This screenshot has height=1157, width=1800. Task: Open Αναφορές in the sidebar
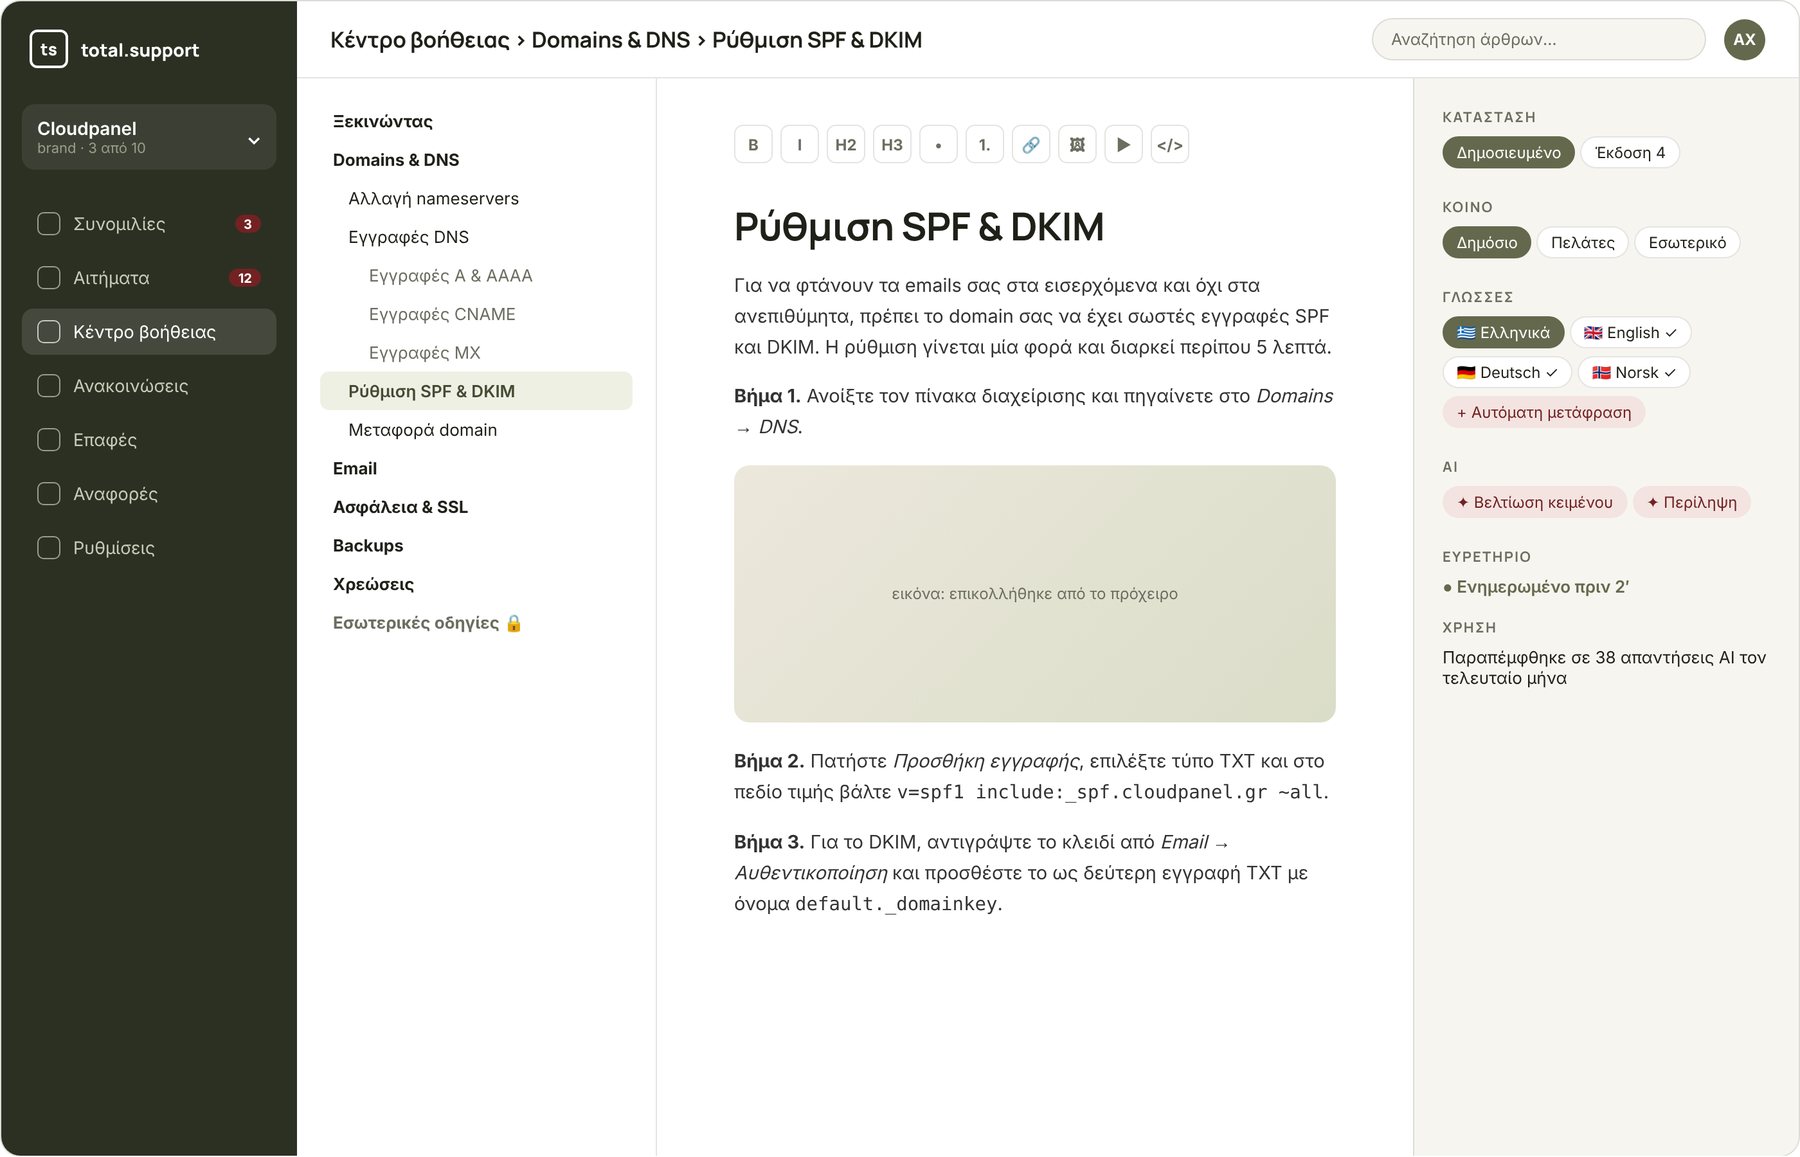149,494
